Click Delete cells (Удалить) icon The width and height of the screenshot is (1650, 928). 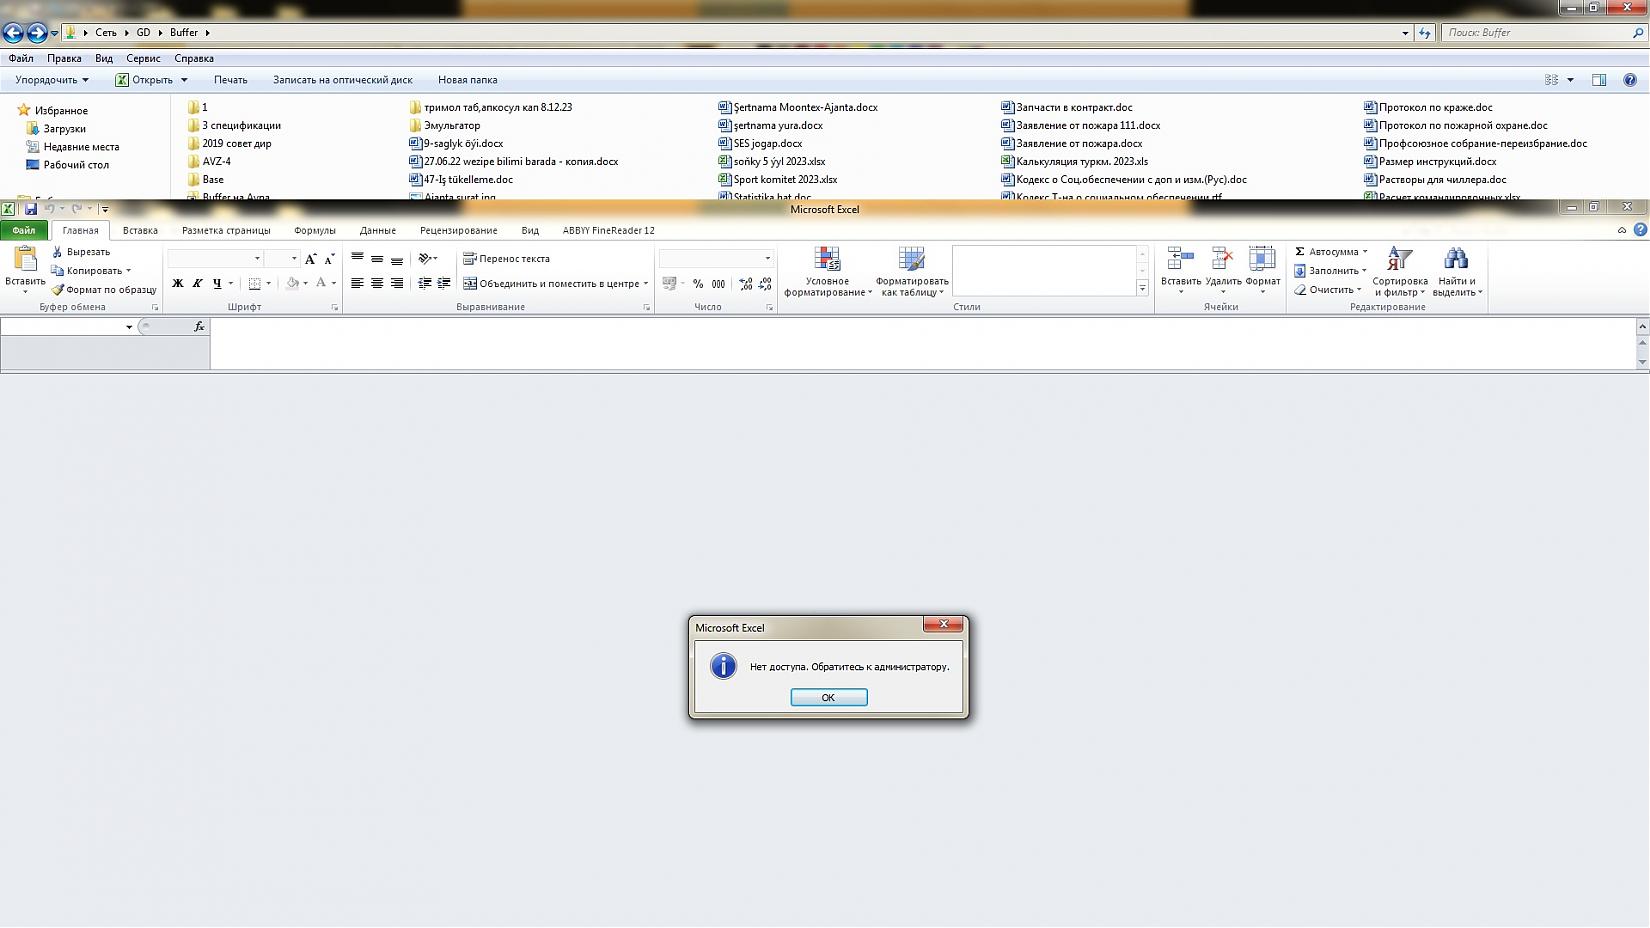click(x=1223, y=271)
